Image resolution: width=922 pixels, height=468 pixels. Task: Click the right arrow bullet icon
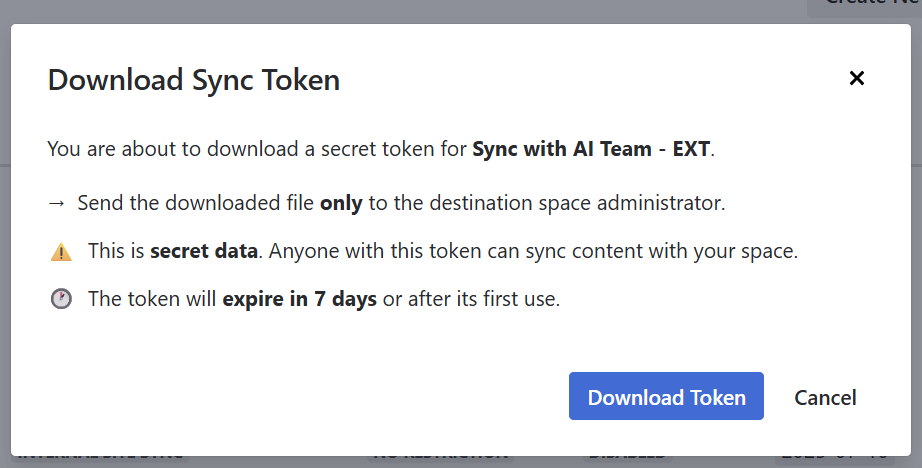tap(57, 203)
